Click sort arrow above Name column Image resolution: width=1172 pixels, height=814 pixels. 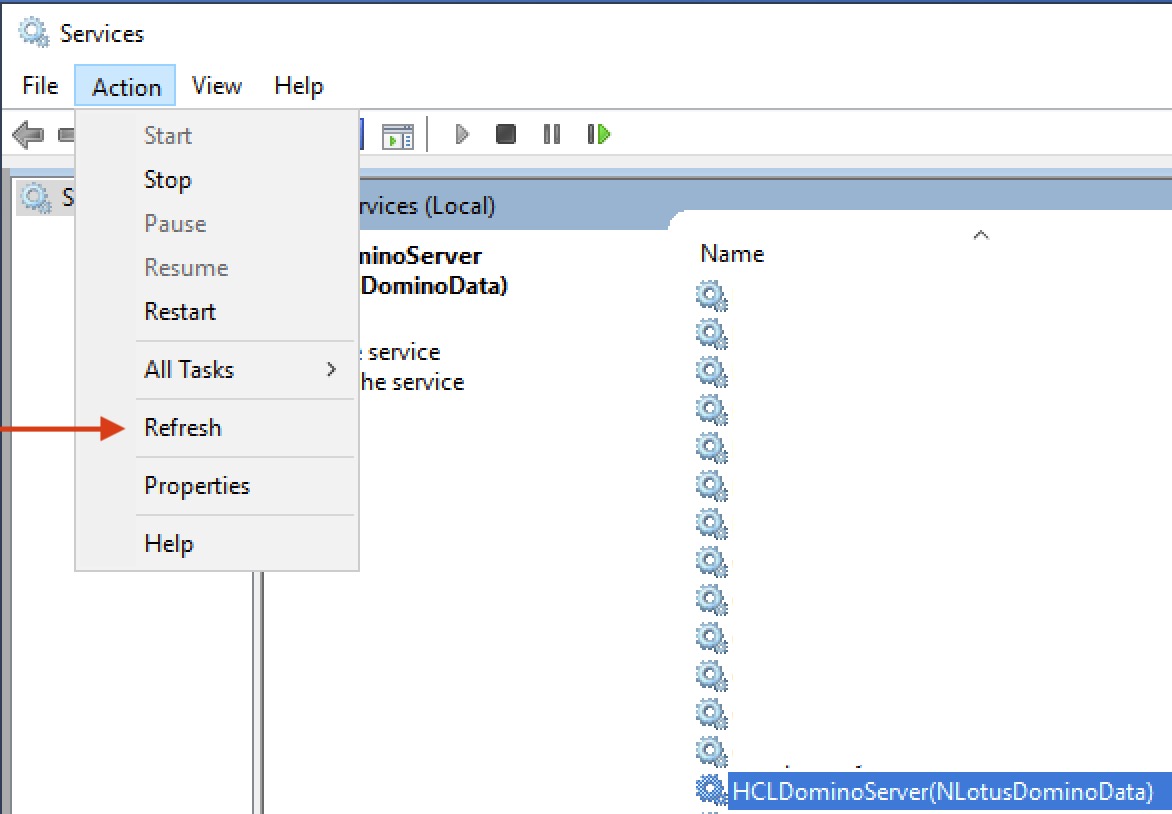(x=981, y=235)
